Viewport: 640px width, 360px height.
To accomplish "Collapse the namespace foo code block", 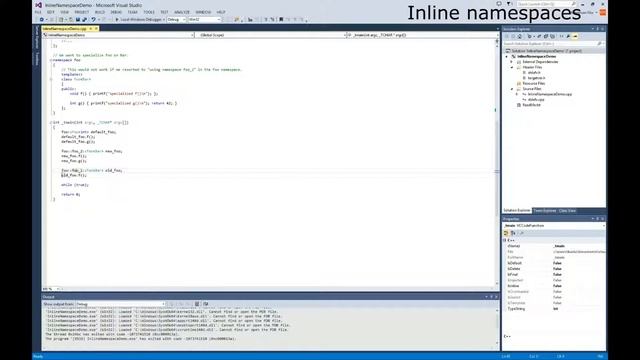I will 51,60.
